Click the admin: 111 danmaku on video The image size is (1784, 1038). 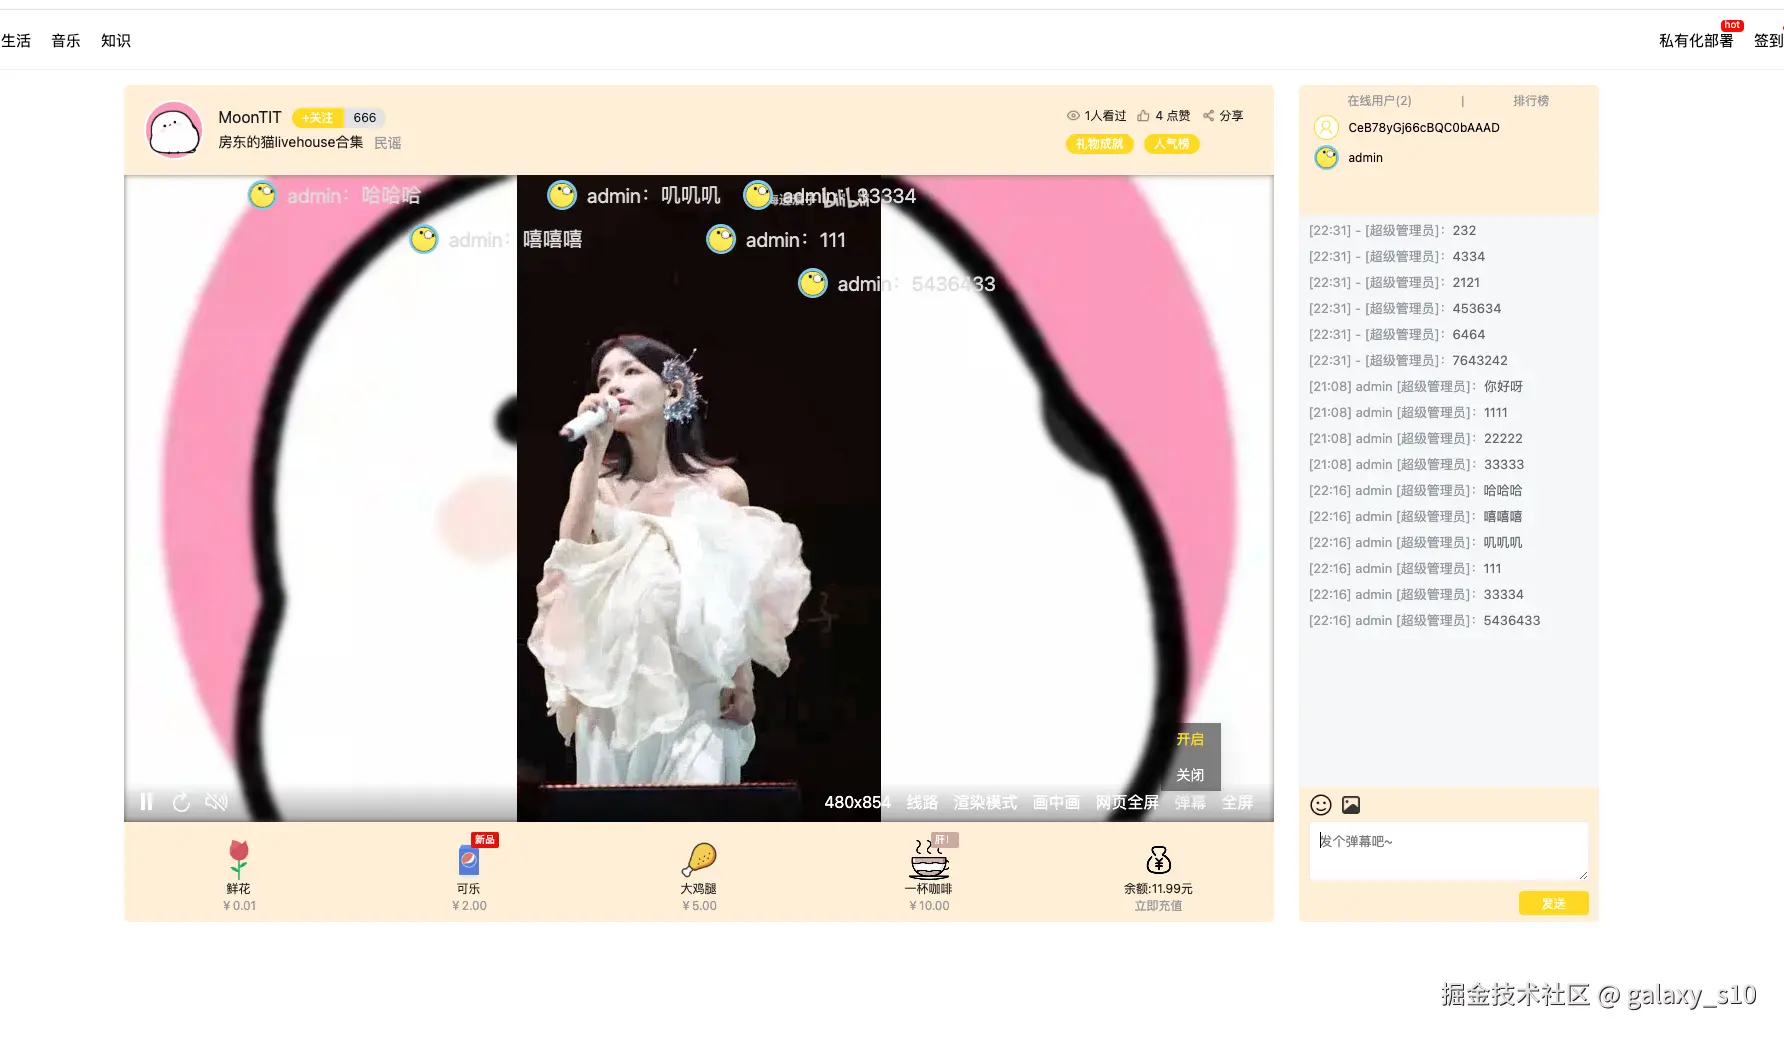[x=777, y=240]
